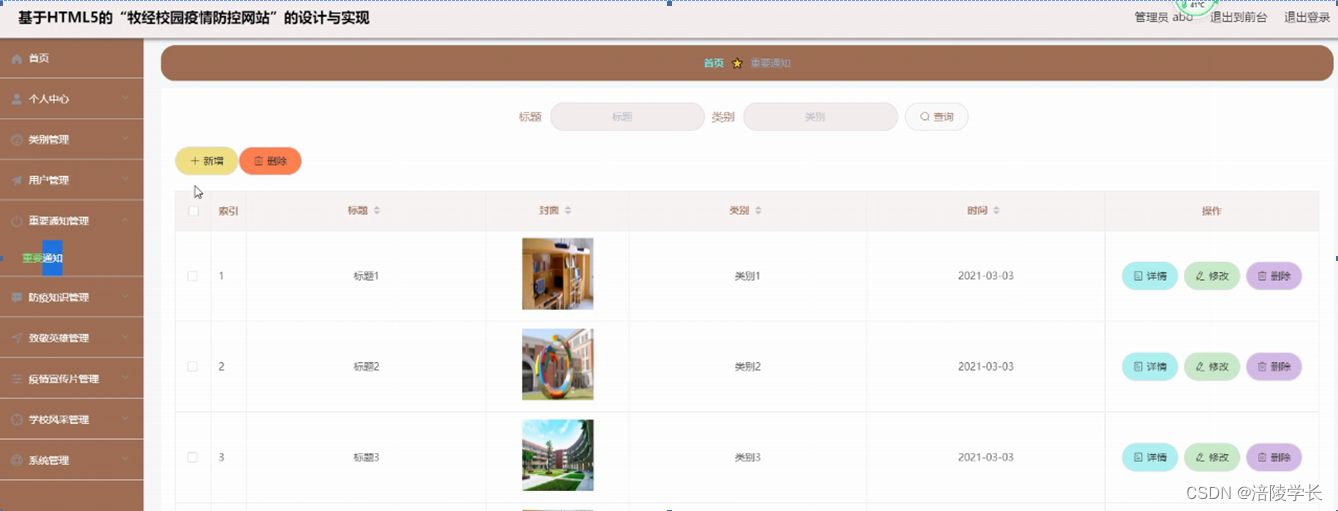Expand the 用户管理 menu chevron
The image size is (1338, 511).
[125, 180]
